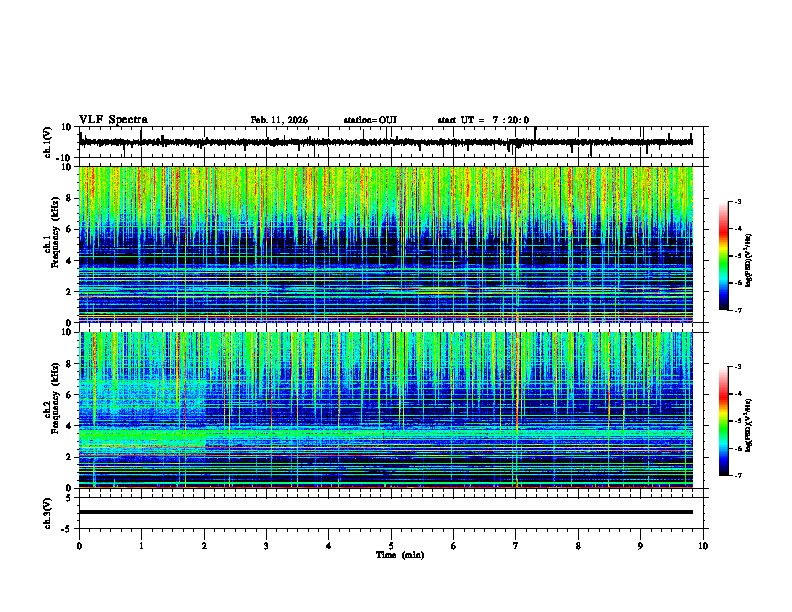This screenshot has width=792, height=612.
Task: Click the "start UT = 7 : 20: 0" text
Action: (x=483, y=120)
